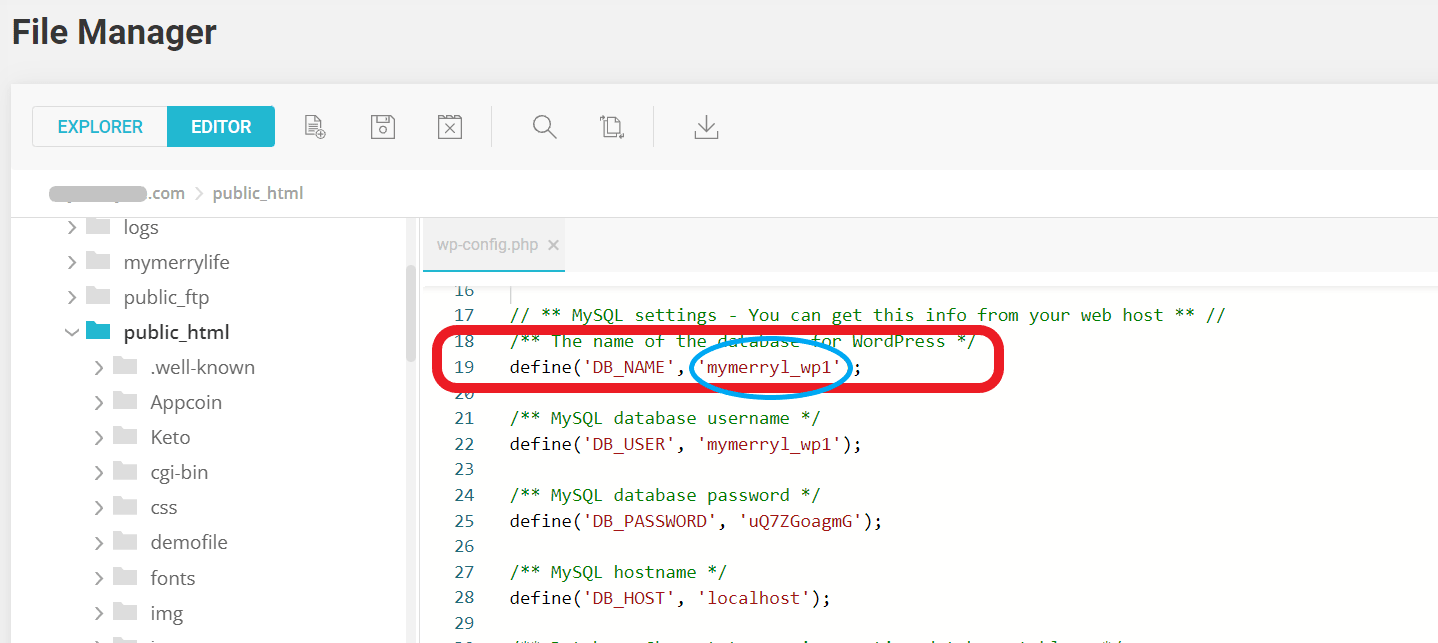Expand the css folder
The height and width of the screenshot is (643, 1438).
click(x=98, y=508)
